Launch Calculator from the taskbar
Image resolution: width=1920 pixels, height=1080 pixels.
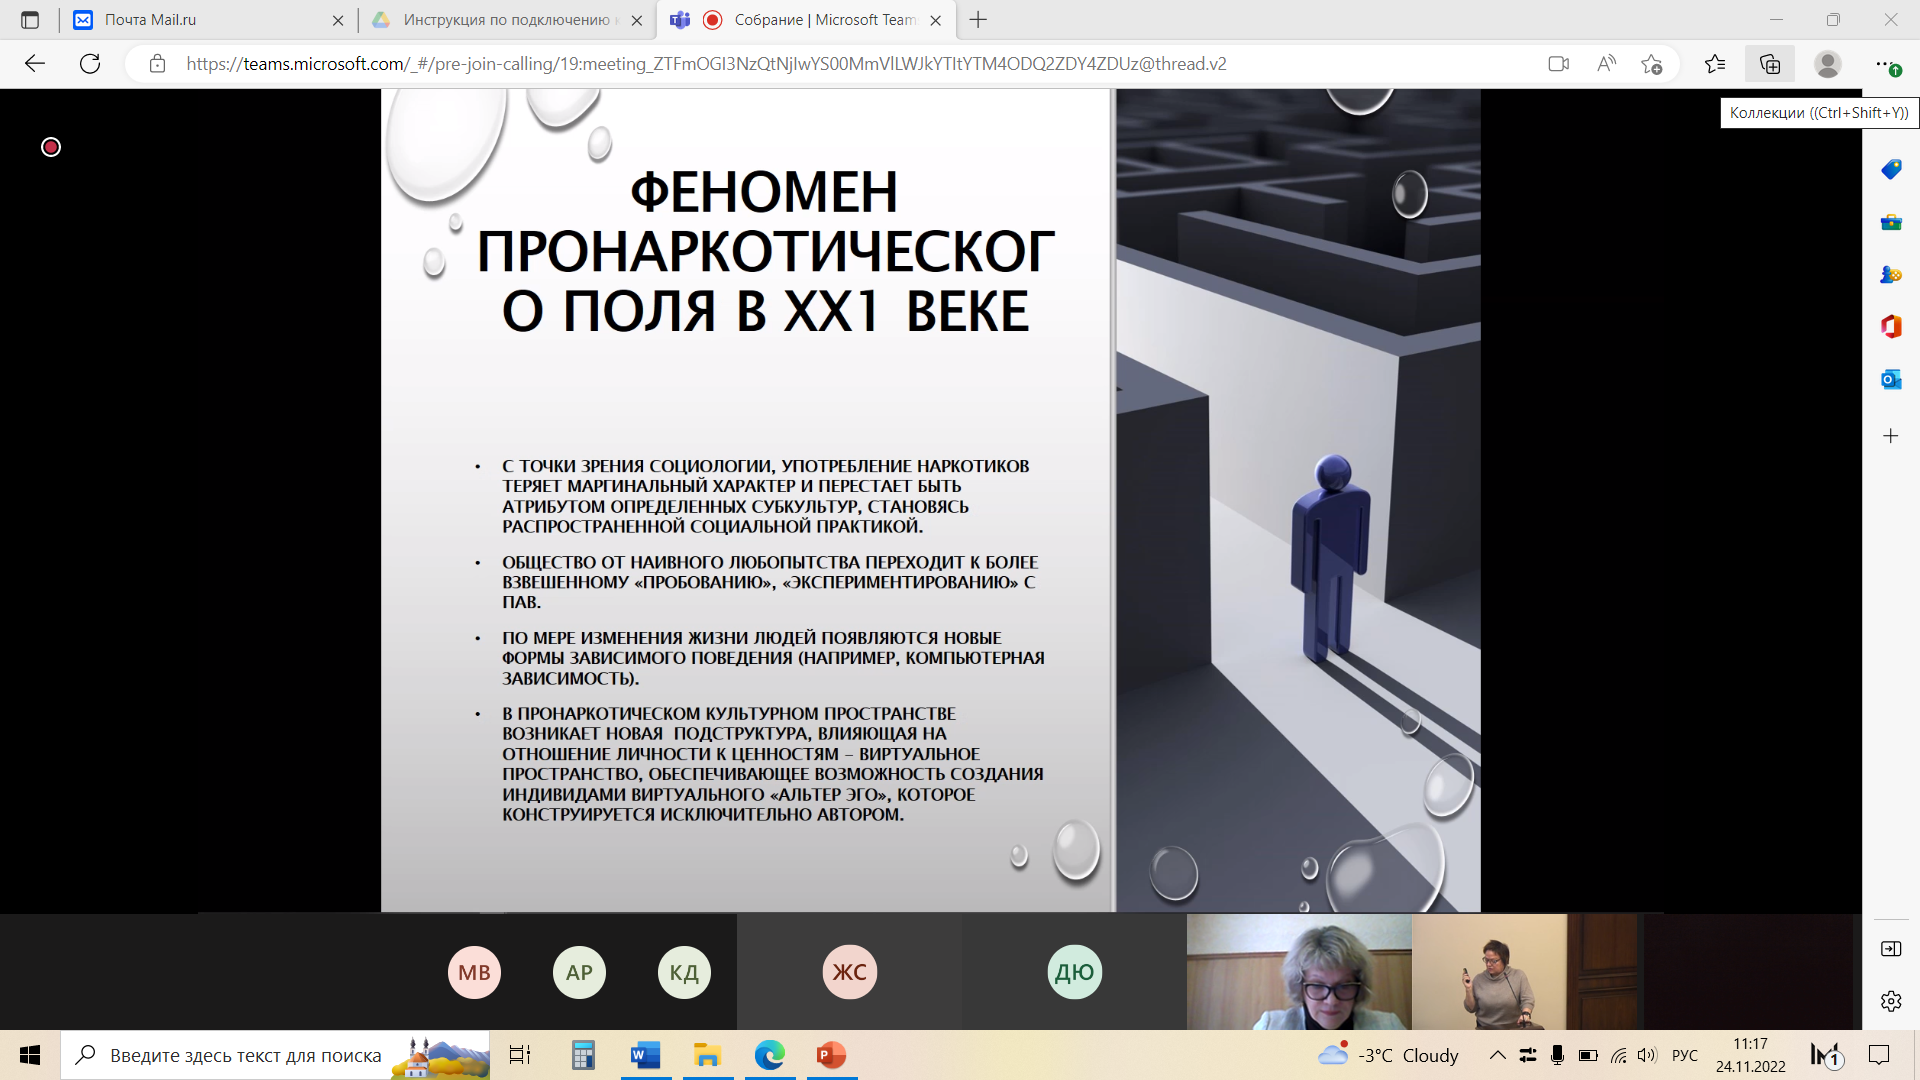point(583,1055)
